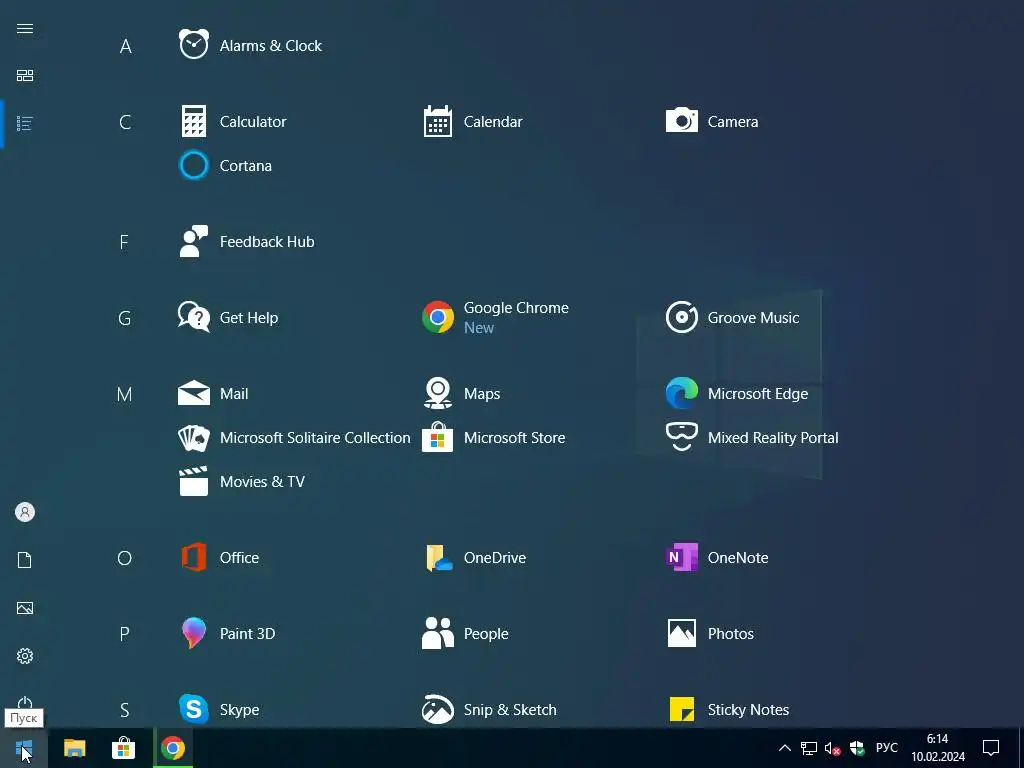
Task: Open Microsoft Store from the taskbar
Action: click(x=123, y=748)
